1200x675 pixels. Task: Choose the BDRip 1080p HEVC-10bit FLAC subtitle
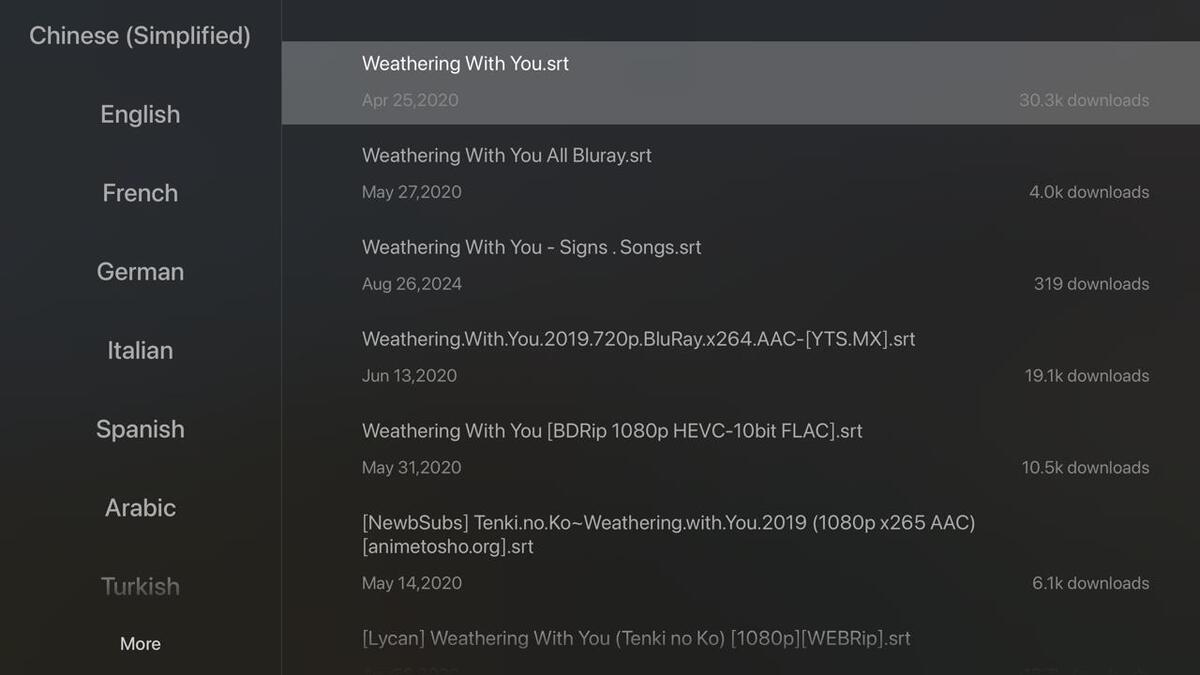click(611, 432)
